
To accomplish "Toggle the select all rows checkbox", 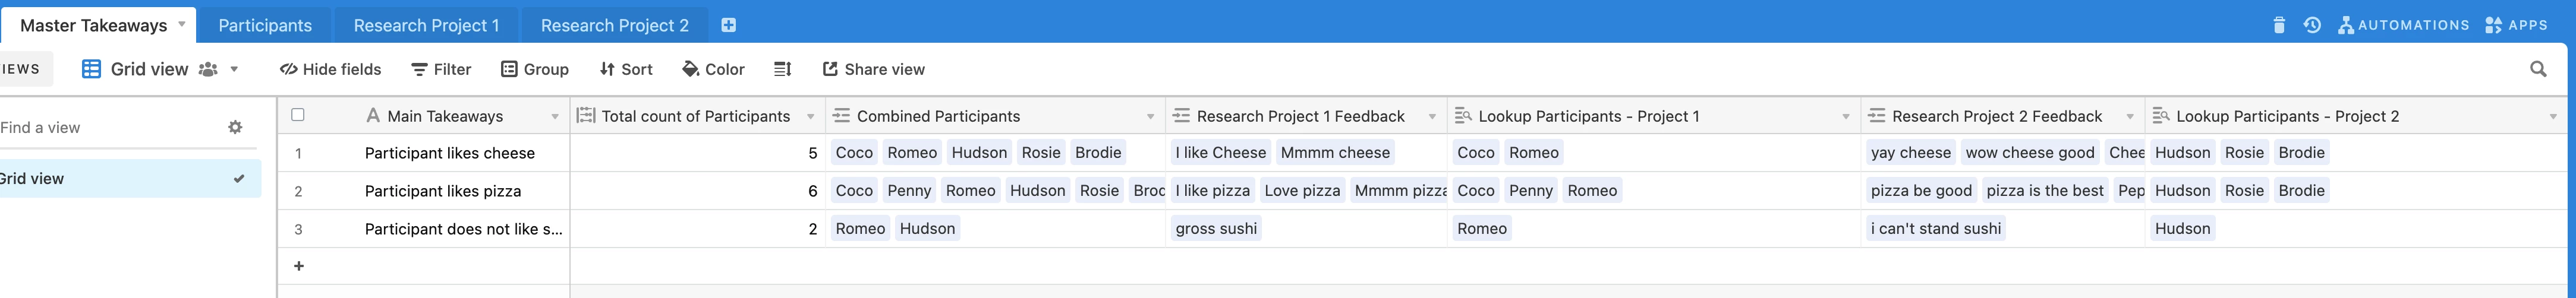I will point(298,115).
